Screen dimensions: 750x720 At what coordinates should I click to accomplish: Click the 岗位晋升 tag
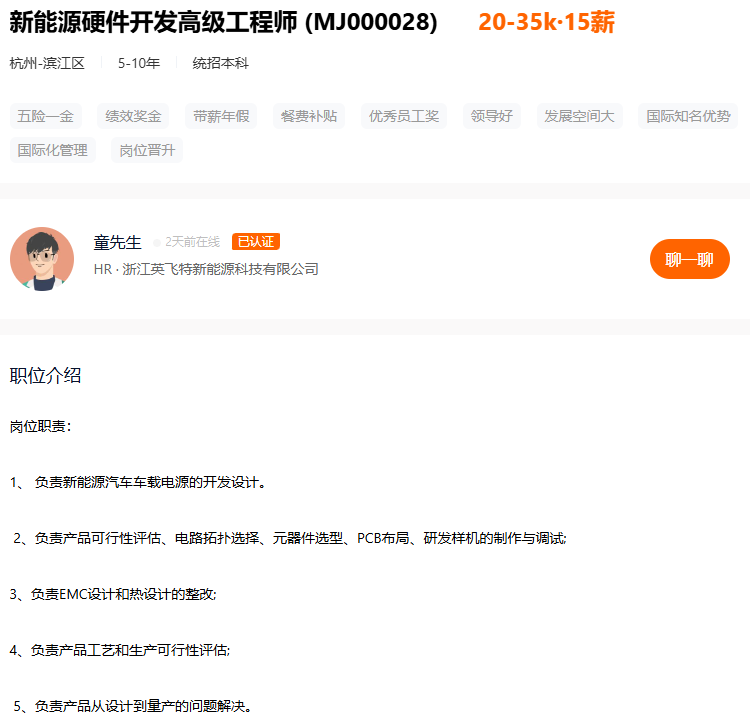[147, 150]
